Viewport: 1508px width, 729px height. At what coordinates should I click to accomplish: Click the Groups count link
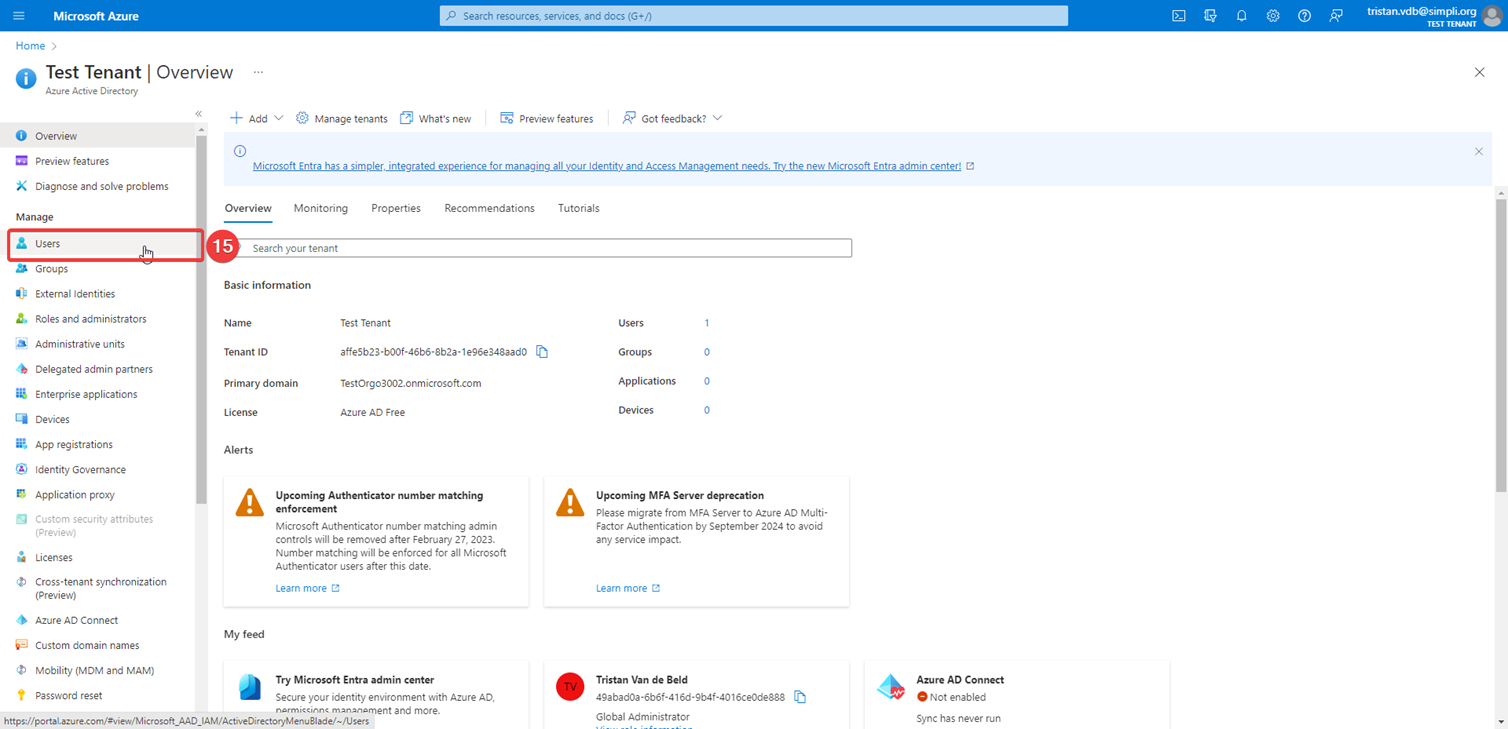click(707, 352)
